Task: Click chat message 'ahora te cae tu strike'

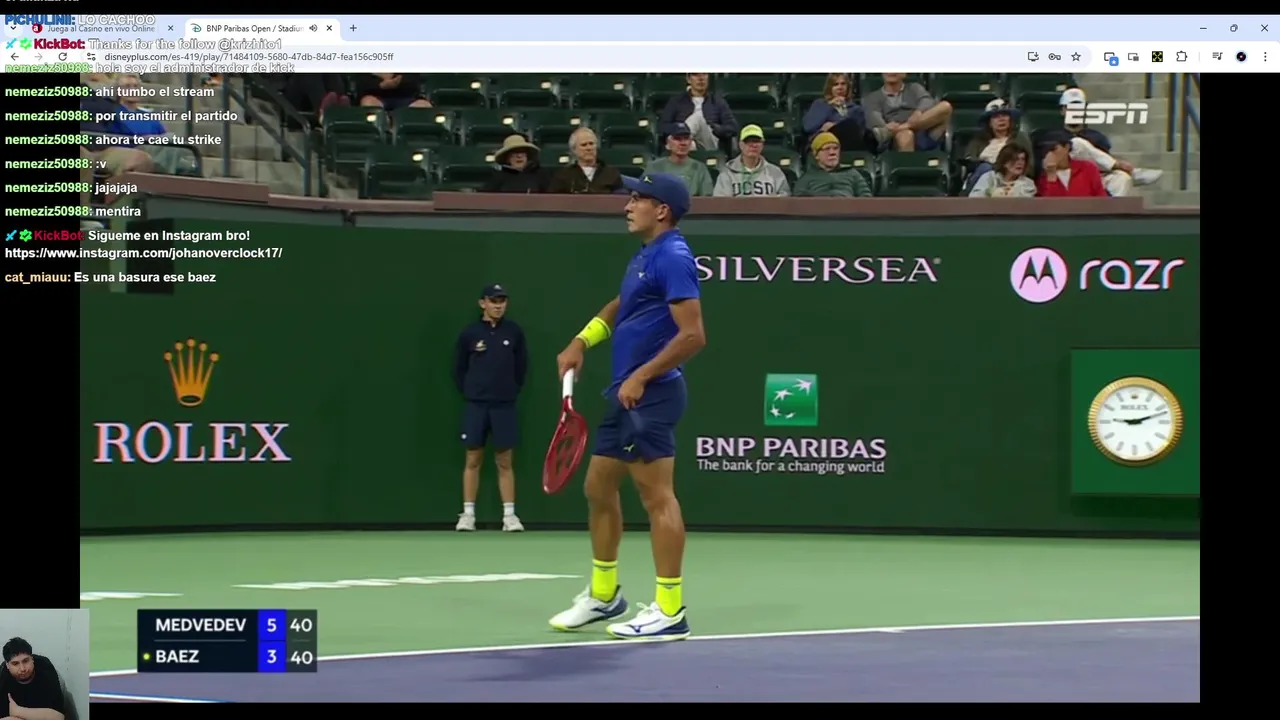Action: click(158, 140)
